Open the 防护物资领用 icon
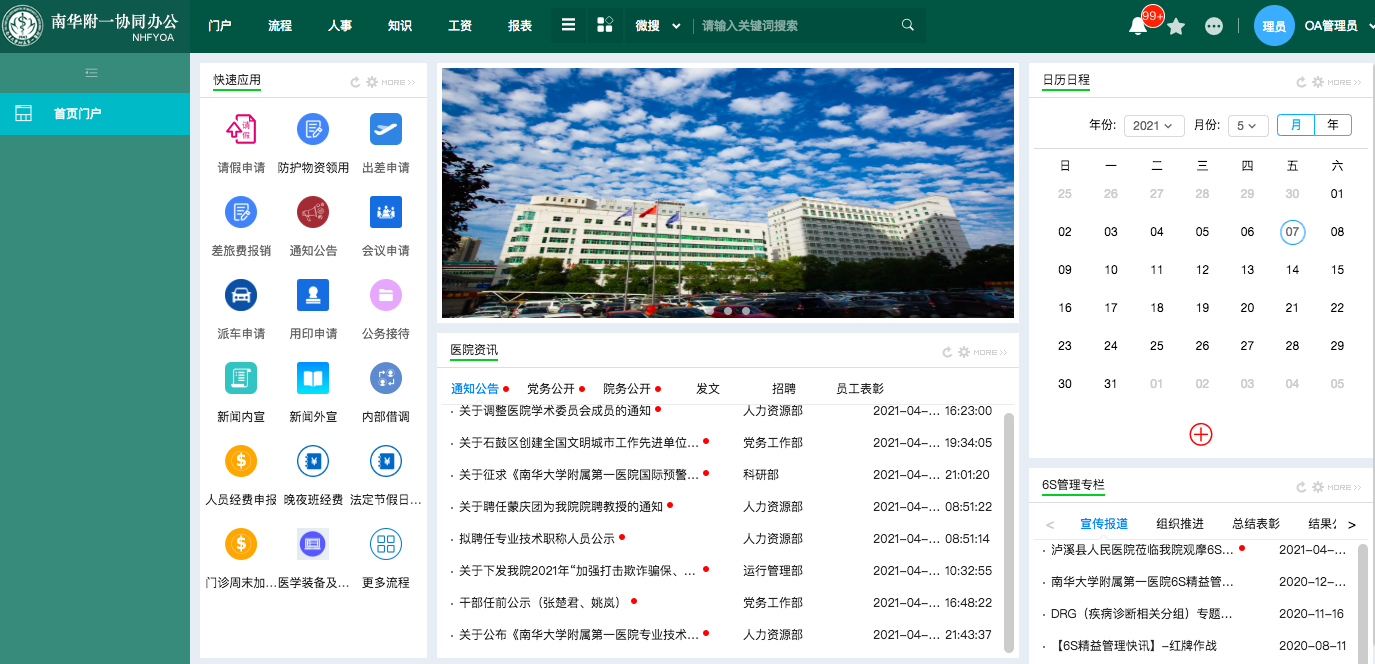The width and height of the screenshot is (1375, 664). [313, 129]
